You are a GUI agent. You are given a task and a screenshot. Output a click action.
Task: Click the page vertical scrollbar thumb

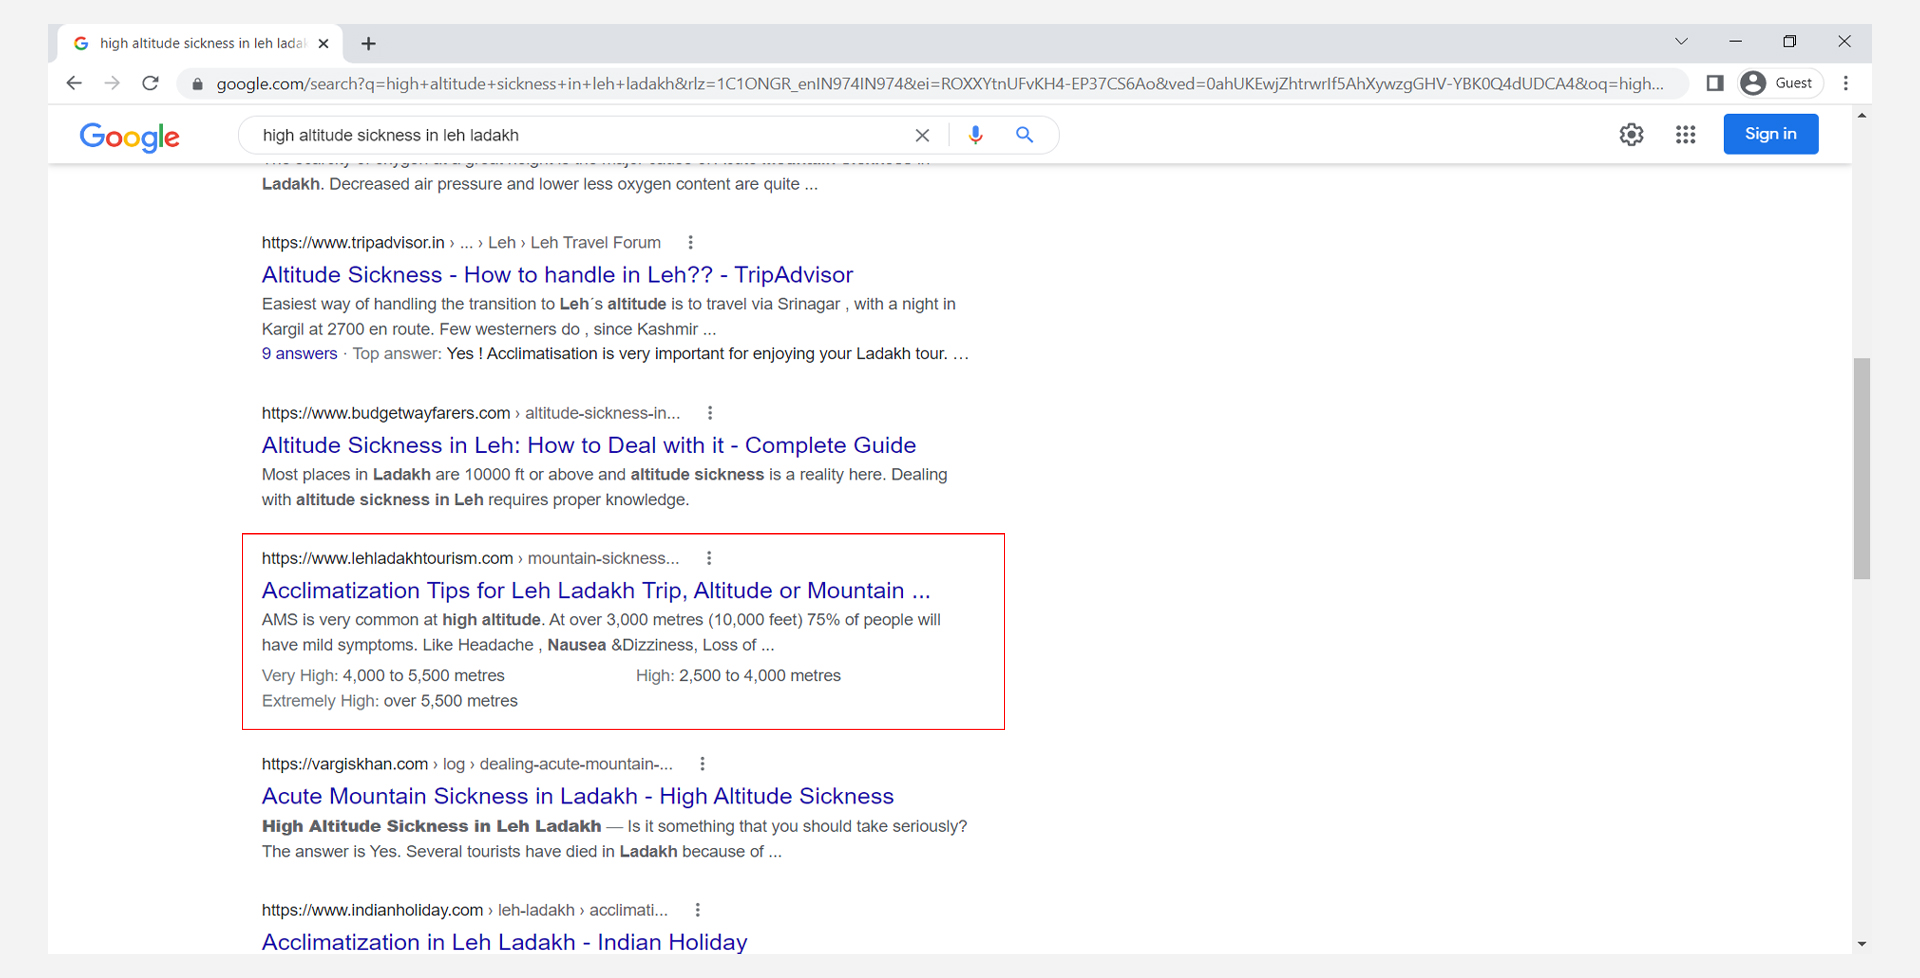[x=1861, y=468]
